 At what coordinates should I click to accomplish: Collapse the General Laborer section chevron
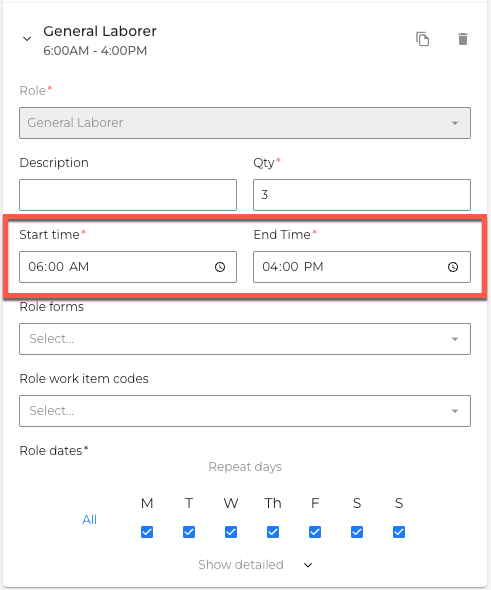[27, 39]
